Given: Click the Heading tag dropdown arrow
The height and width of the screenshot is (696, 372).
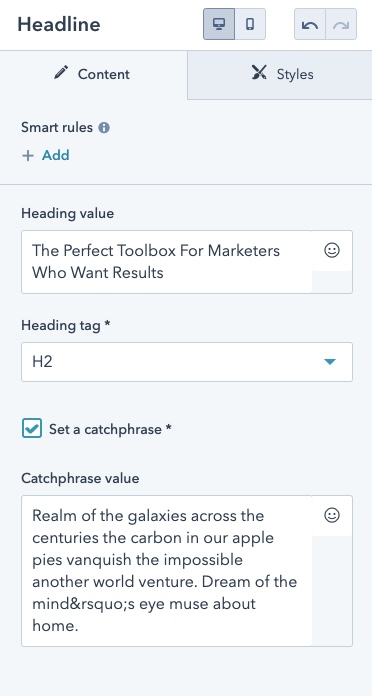Looking at the screenshot, I should [329, 362].
